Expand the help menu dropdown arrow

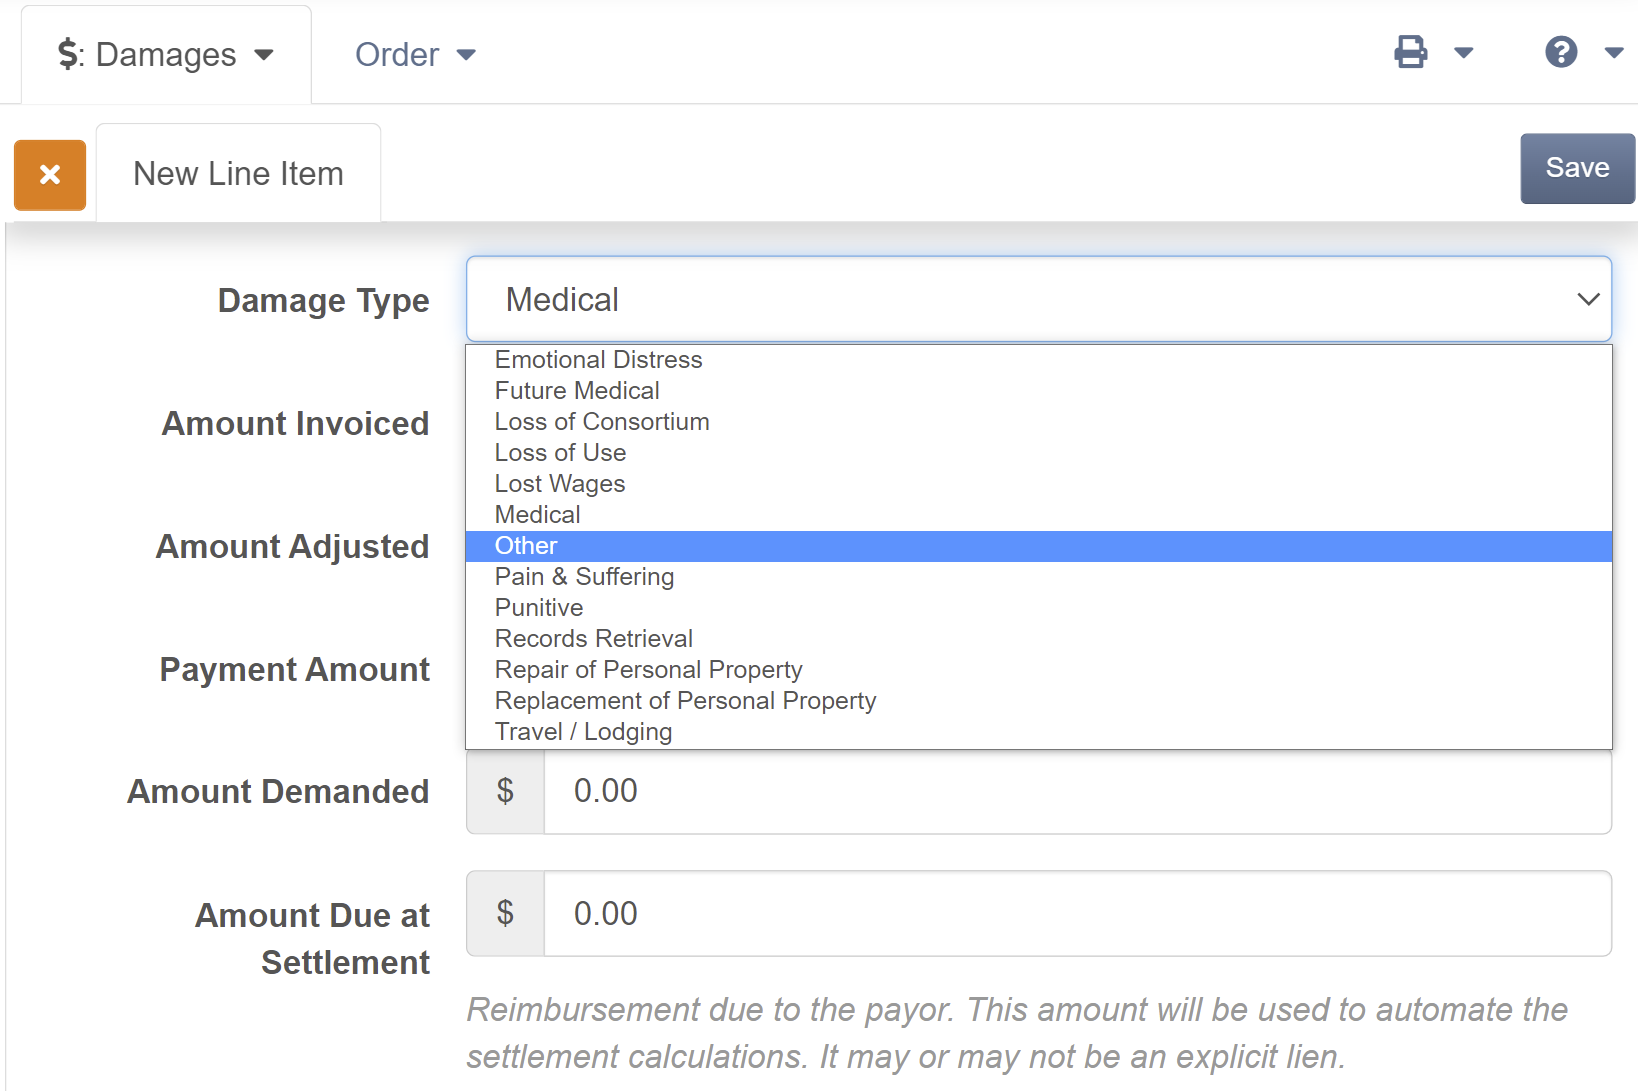point(1613,53)
